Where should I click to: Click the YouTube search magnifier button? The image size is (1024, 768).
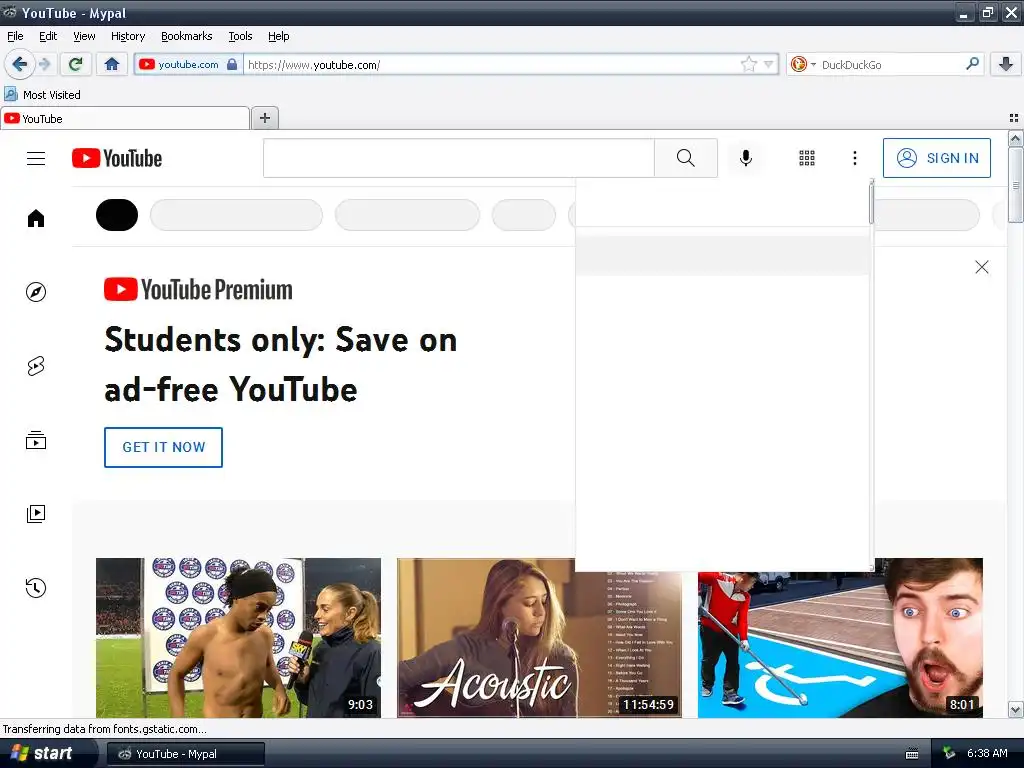pyautogui.click(x=686, y=158)
